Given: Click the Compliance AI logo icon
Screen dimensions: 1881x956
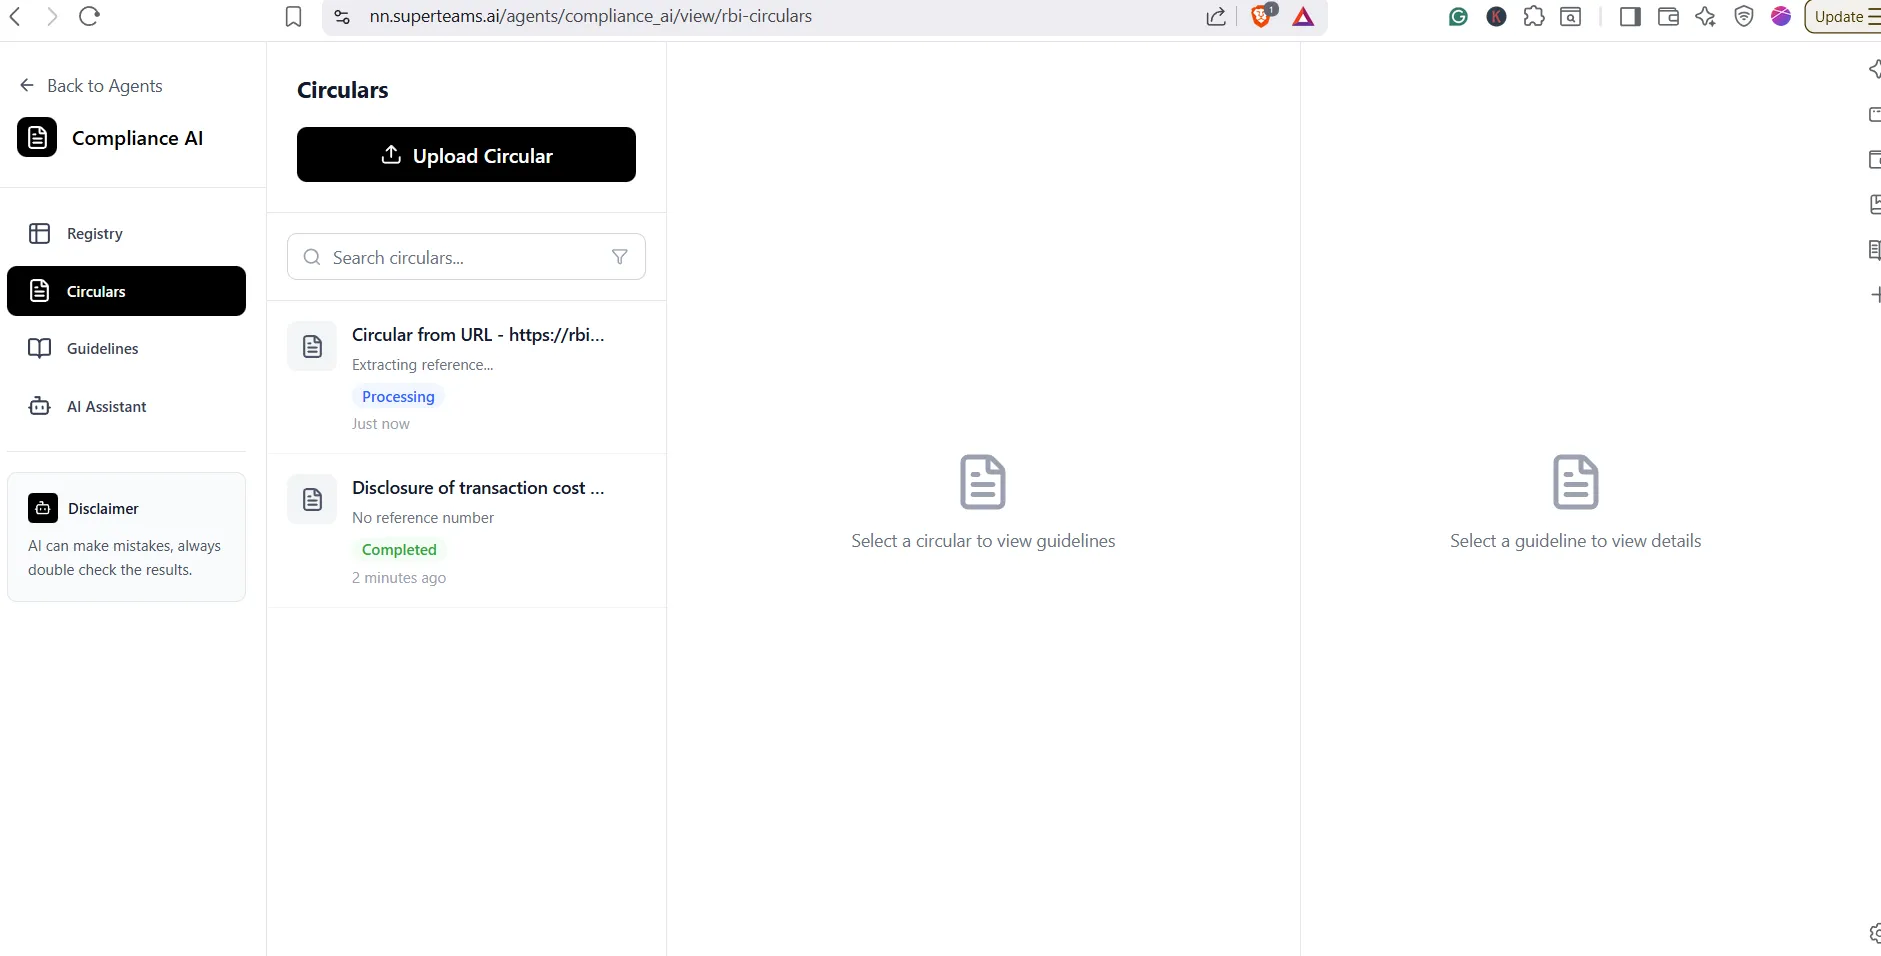Looking at the screenshot, I should click(x=36, y=137).
